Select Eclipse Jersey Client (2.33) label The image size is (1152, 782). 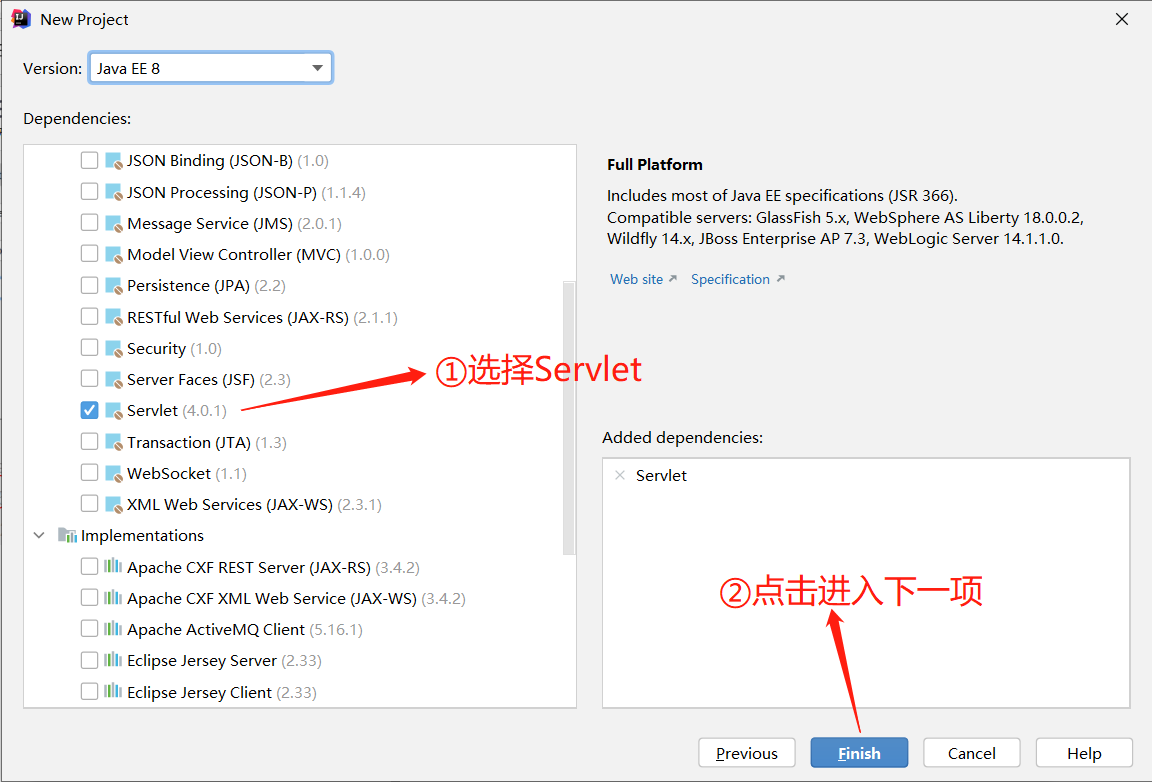click(221, 692)
